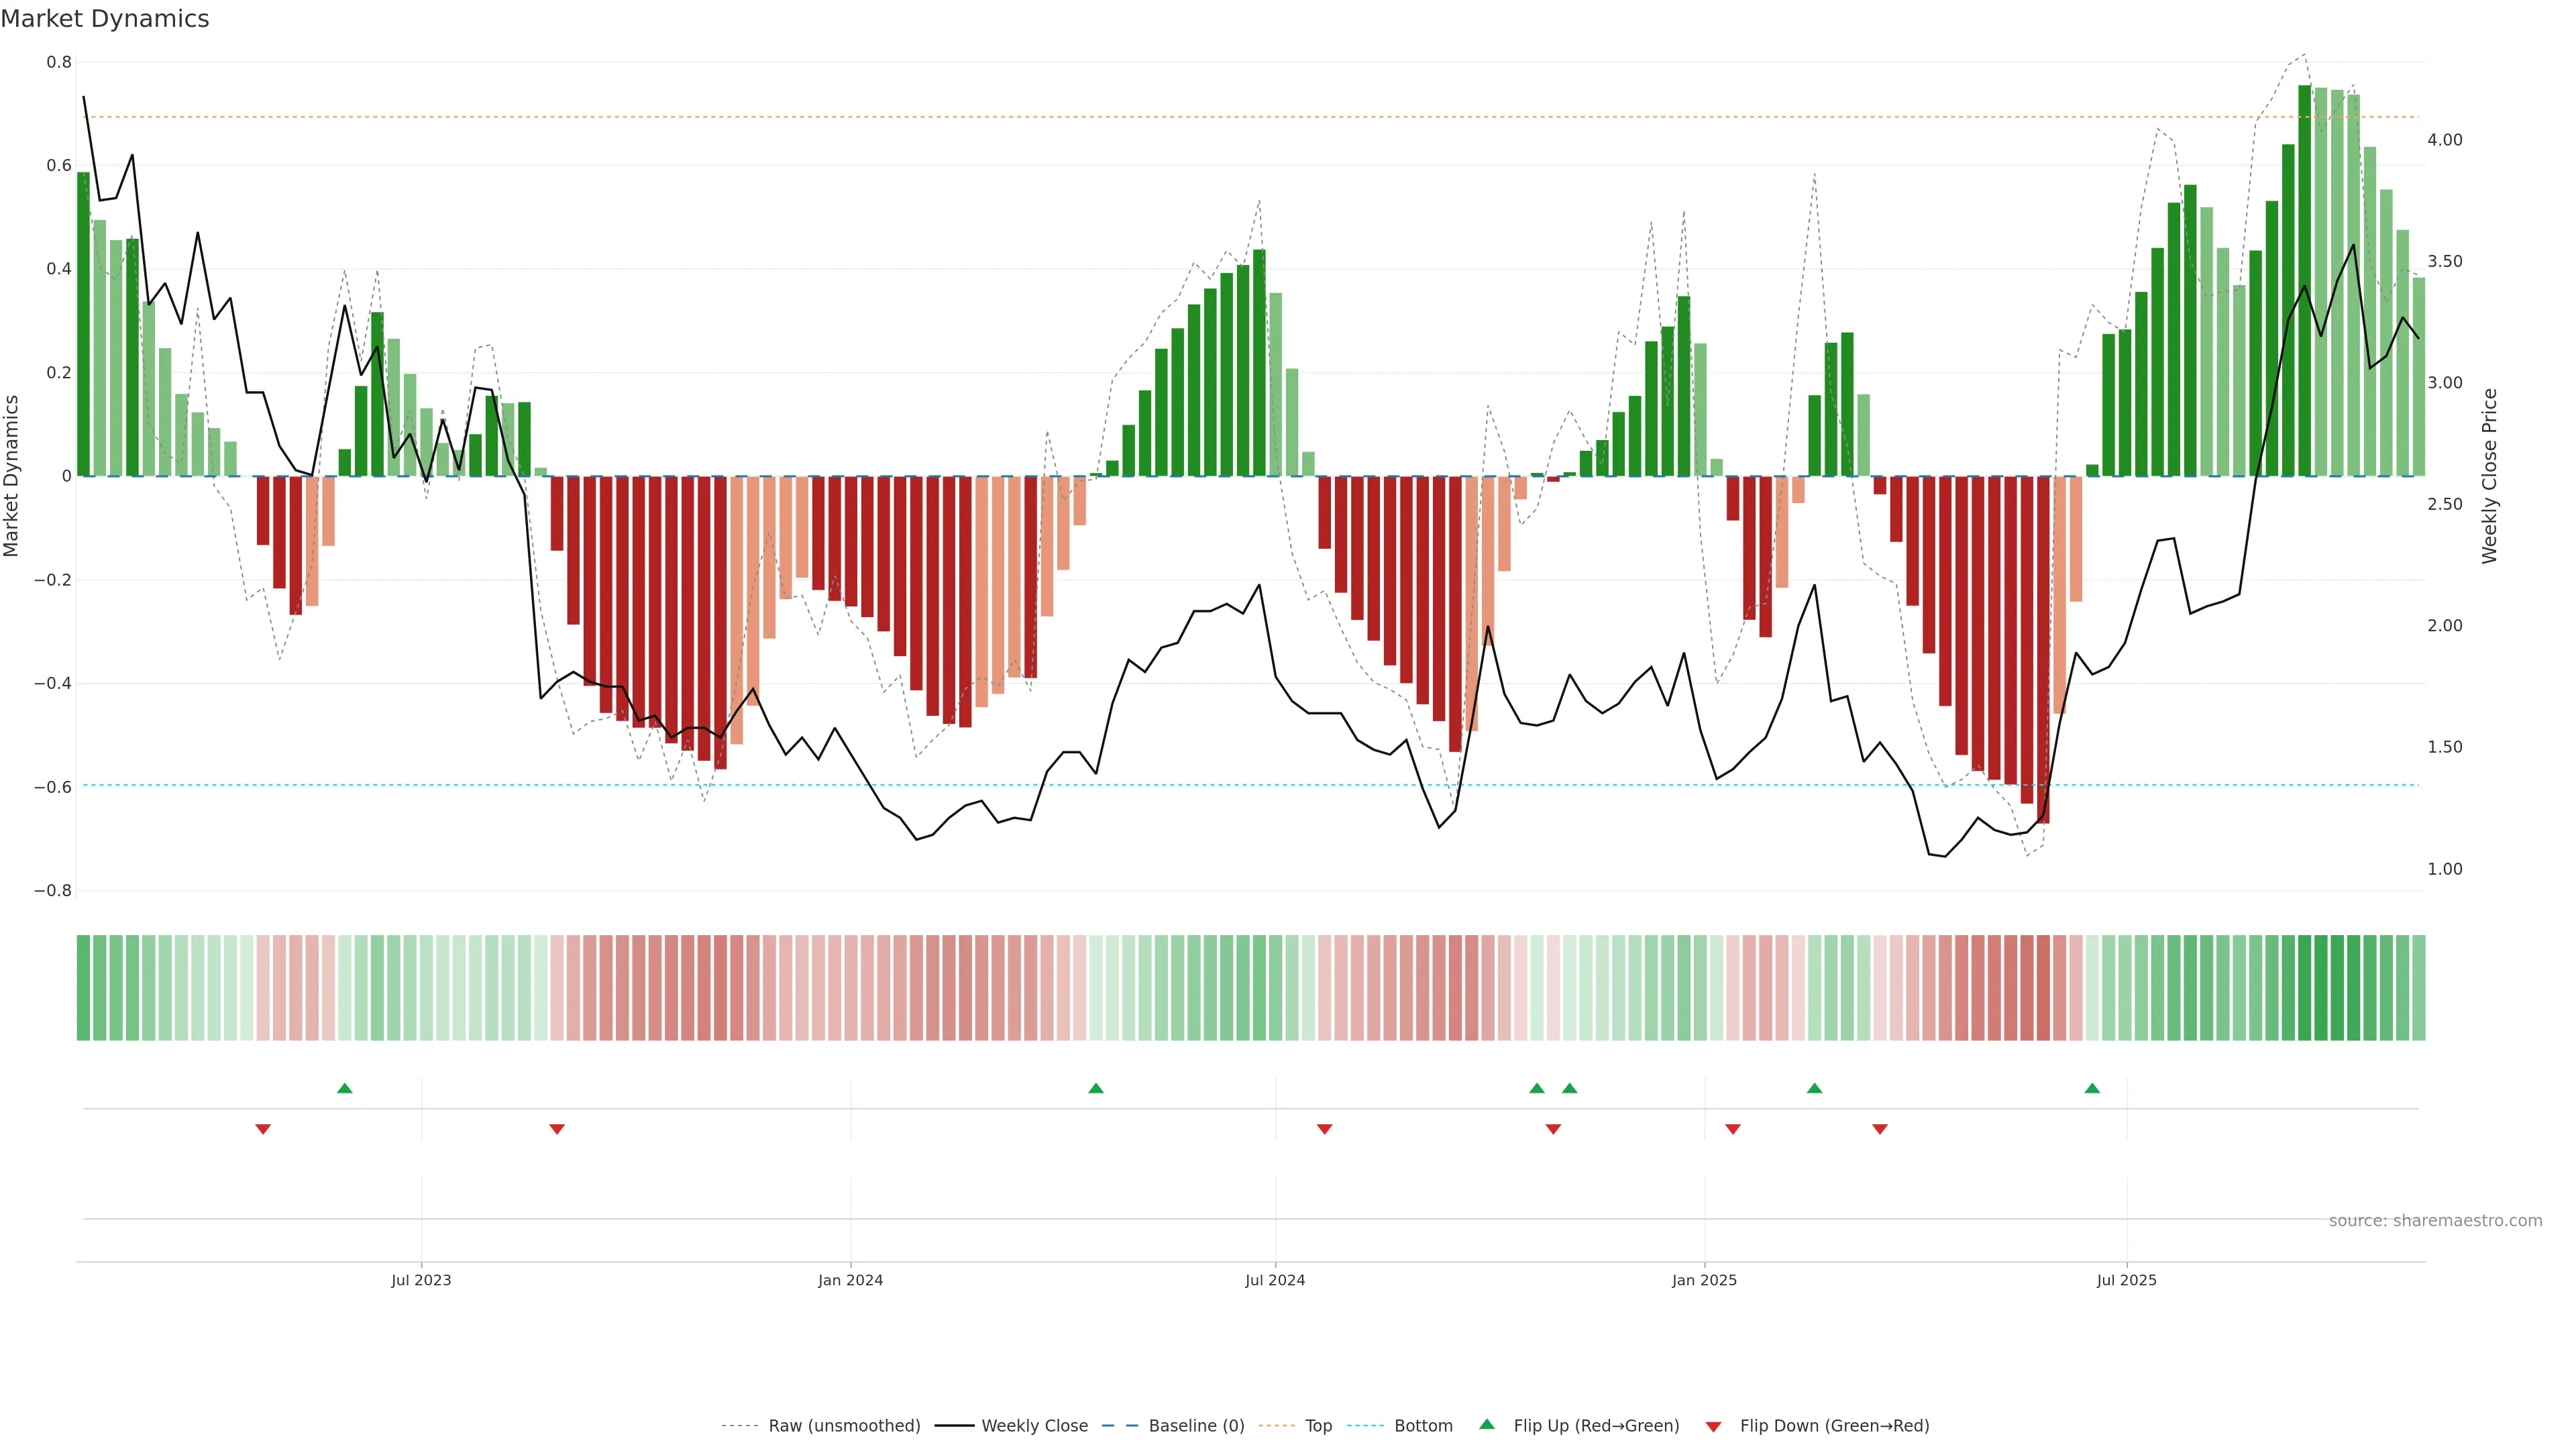Click the Jan 2024 x-axis label
The height and width of the screenshot is (1449, 2576).
tap(850, 1280)
